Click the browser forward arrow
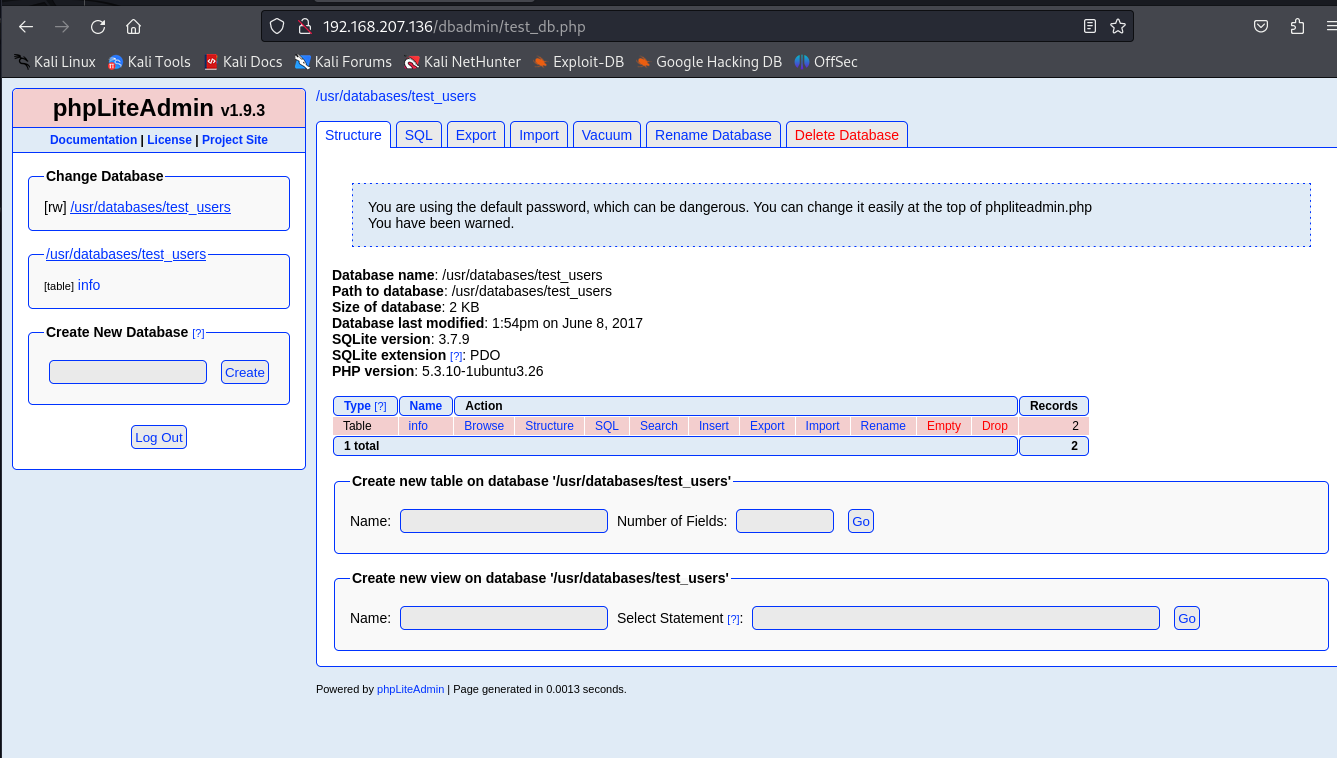The width and height of the screenshot is (1337, 758). coord(62,27)
